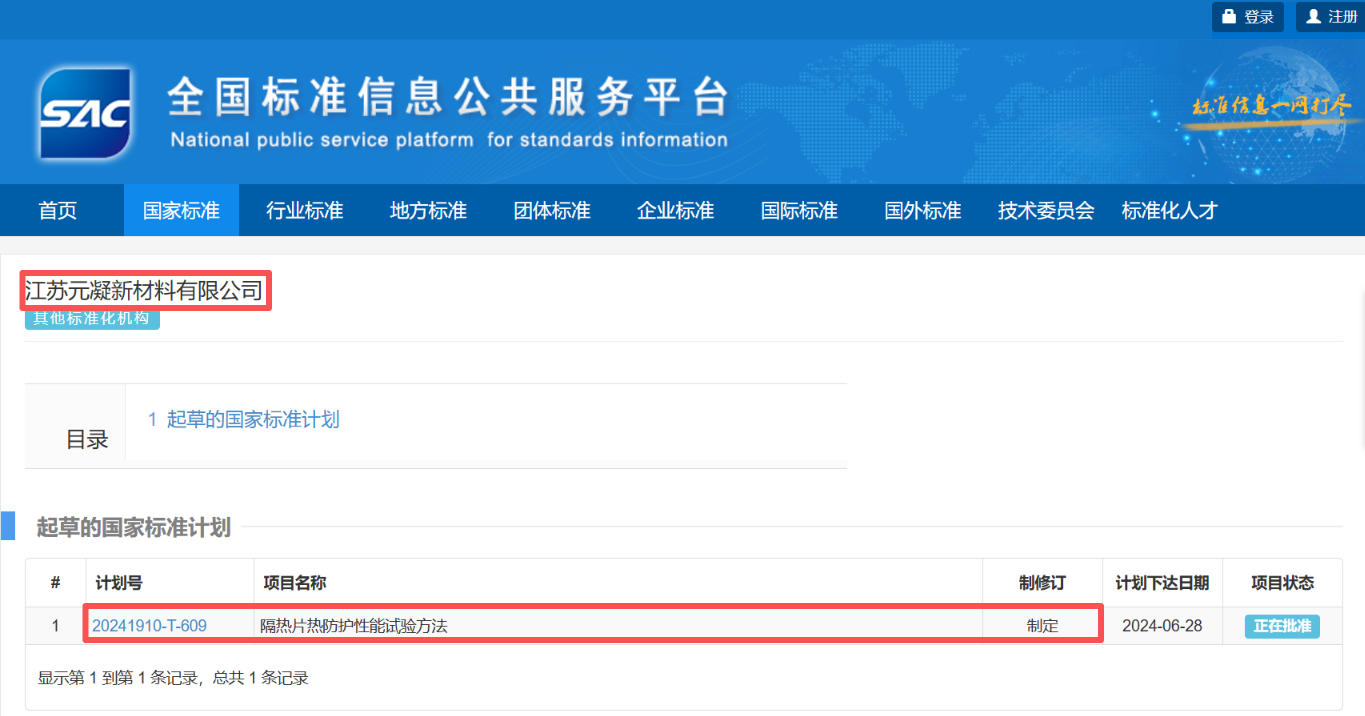This screenshot has width=1365, height=716.
Task: Click the user icon beside 注册
Action: click(1314, 17)
